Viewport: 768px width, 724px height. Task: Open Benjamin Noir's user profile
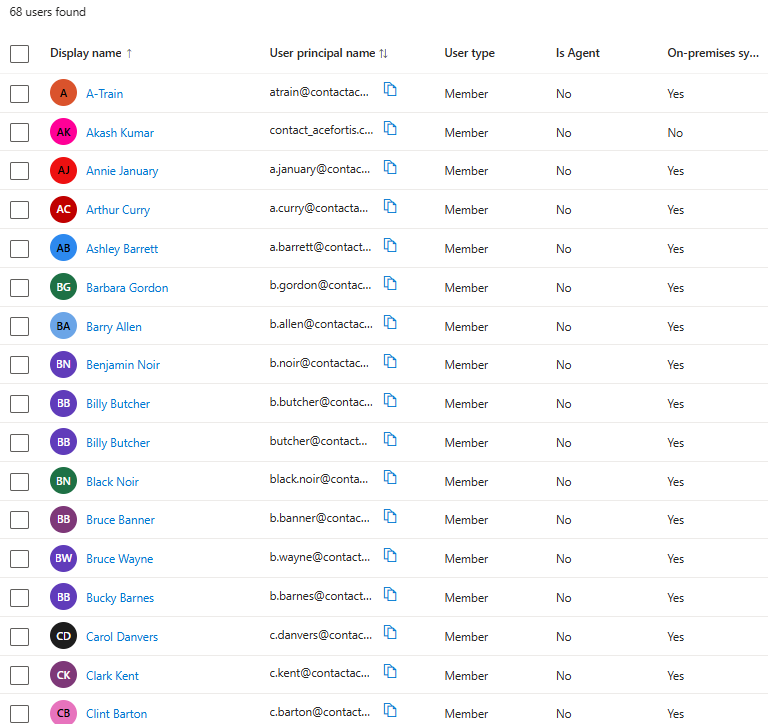point(123,365)
